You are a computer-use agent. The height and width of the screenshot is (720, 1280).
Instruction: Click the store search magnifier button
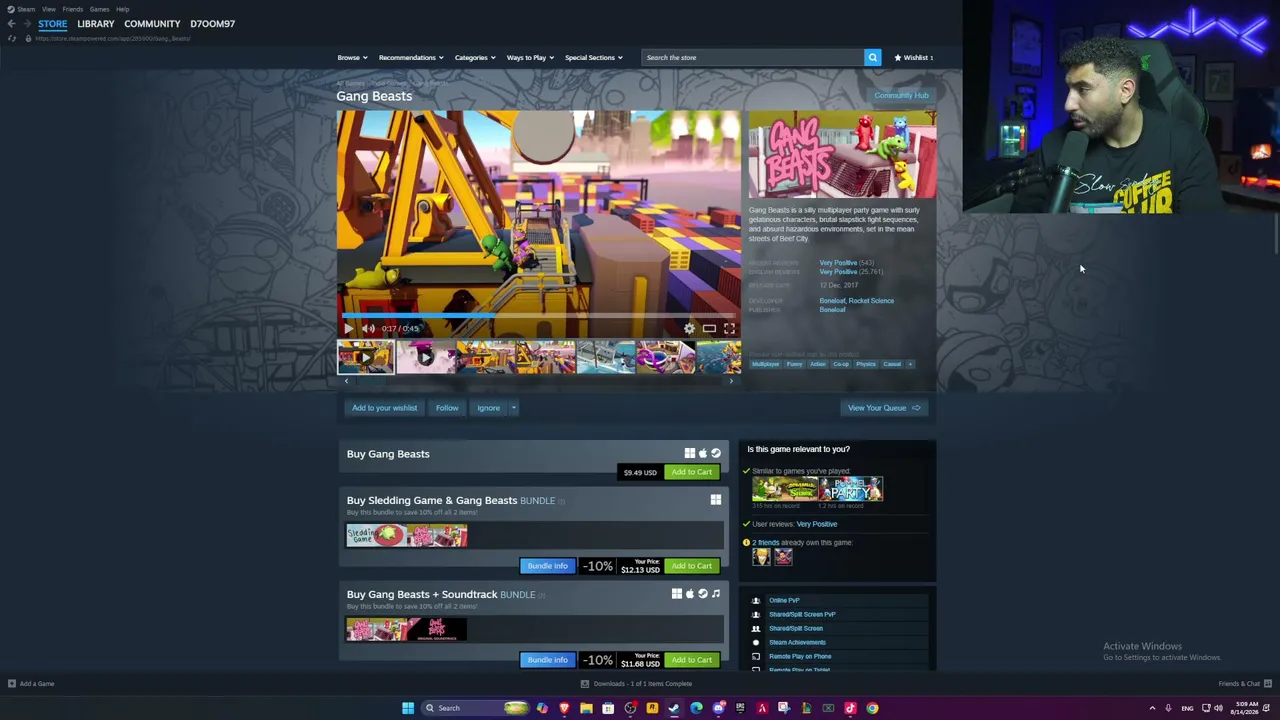872,57
